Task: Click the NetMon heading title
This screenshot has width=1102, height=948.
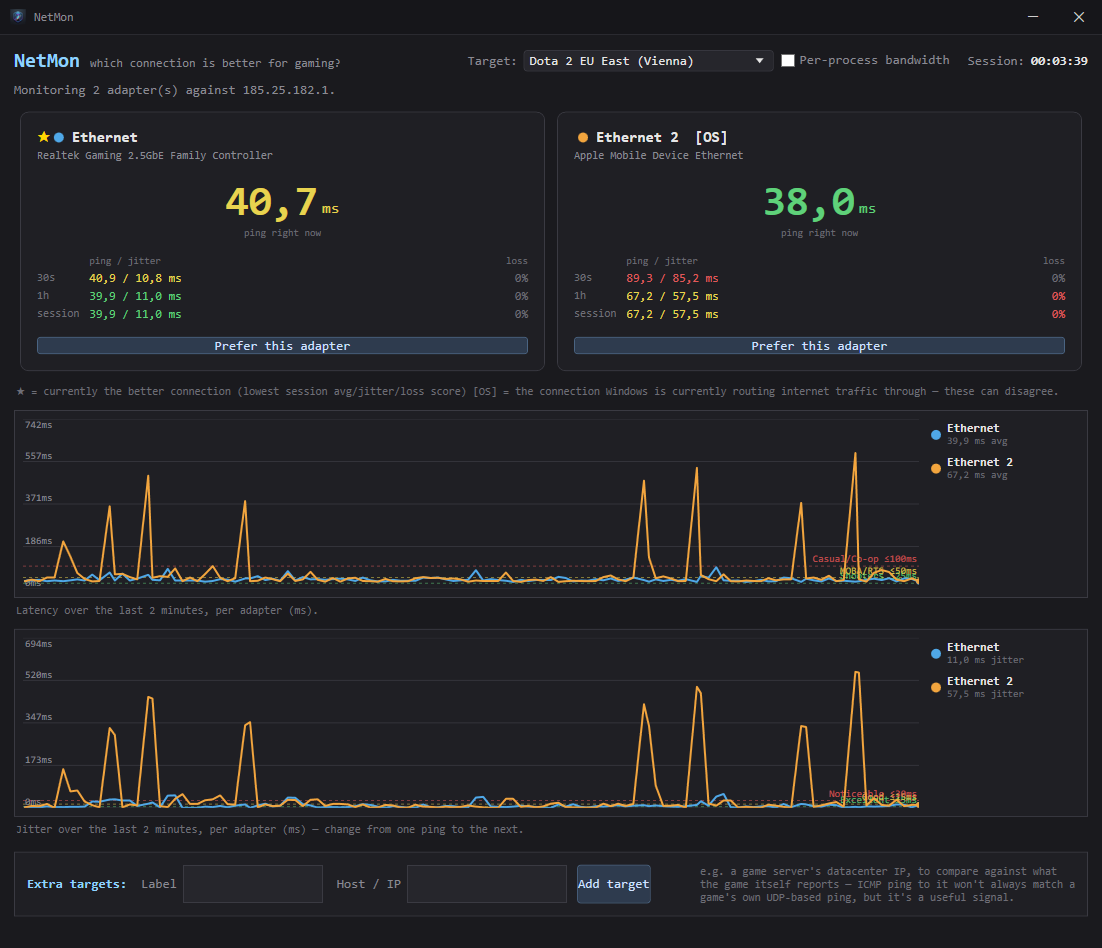Action: coord(46,61)
